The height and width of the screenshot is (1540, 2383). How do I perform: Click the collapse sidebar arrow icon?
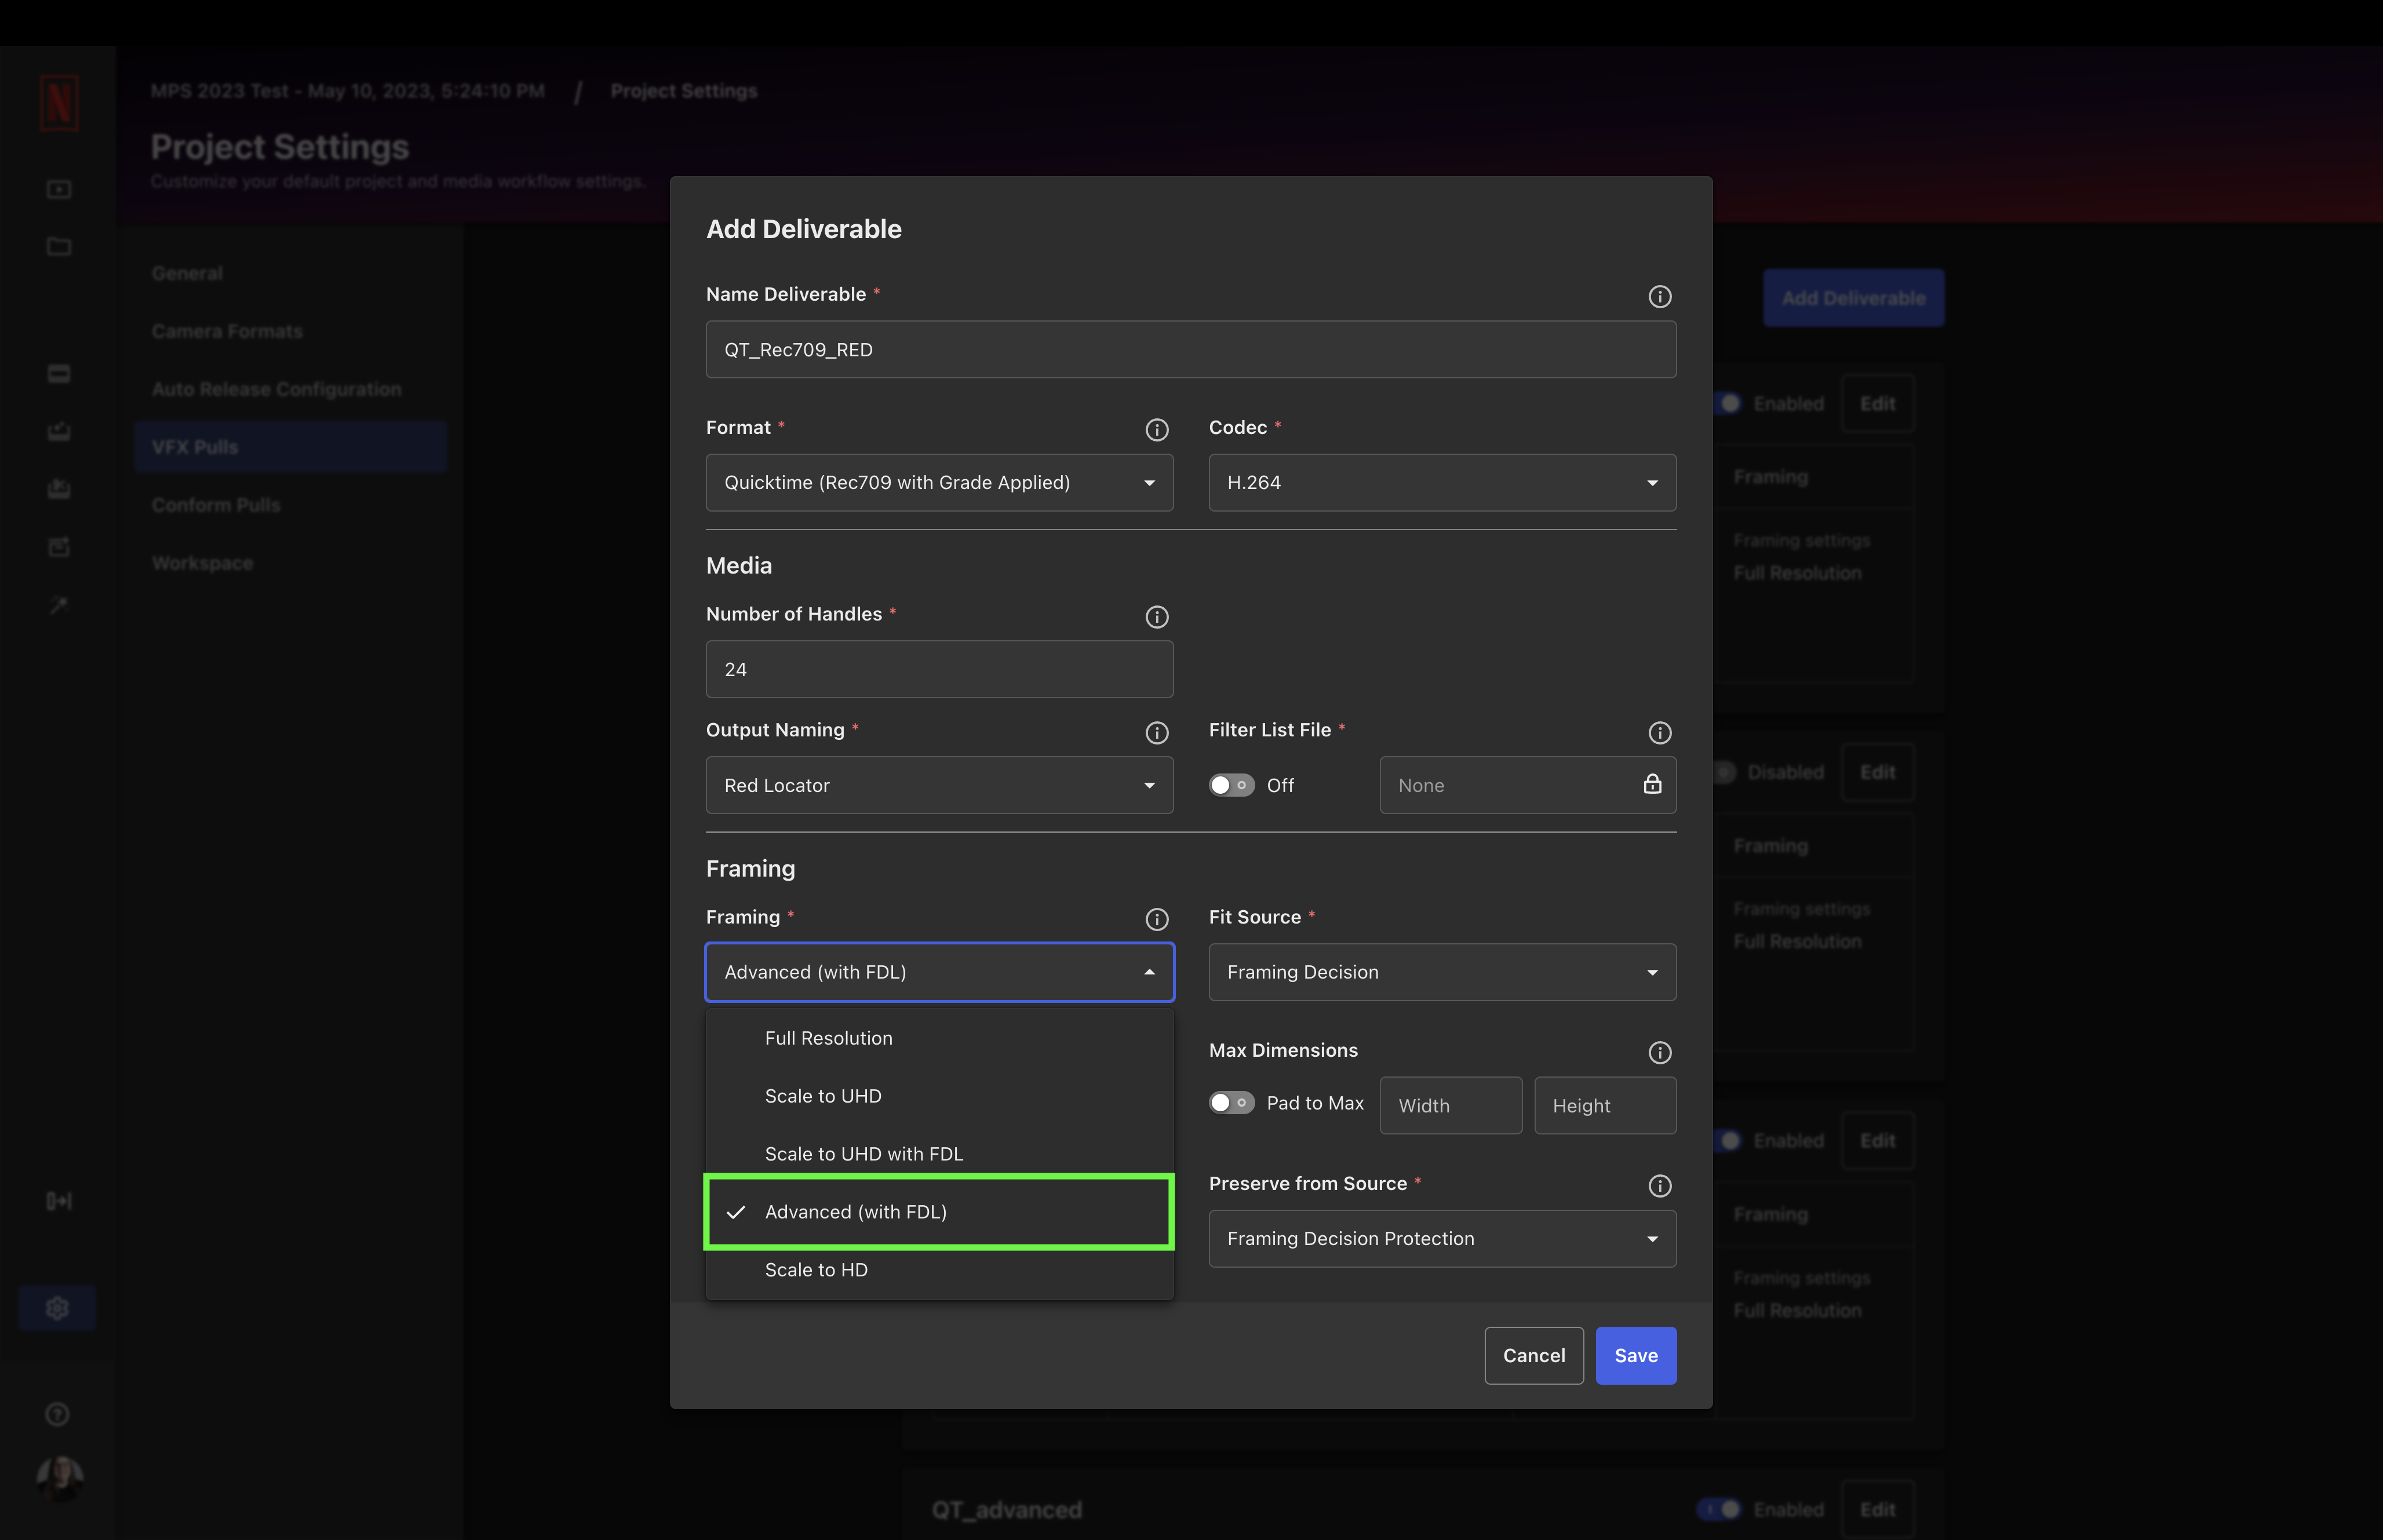(59, 1200)
